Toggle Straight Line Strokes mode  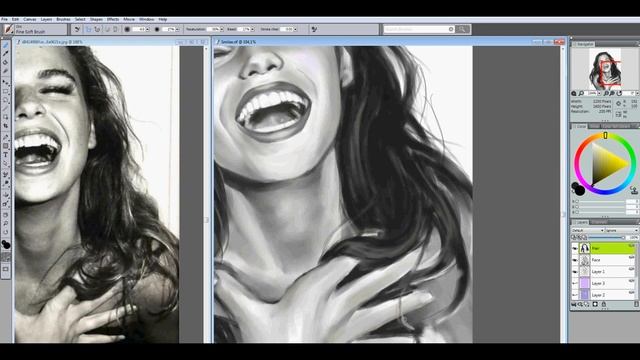pos(97,29)
